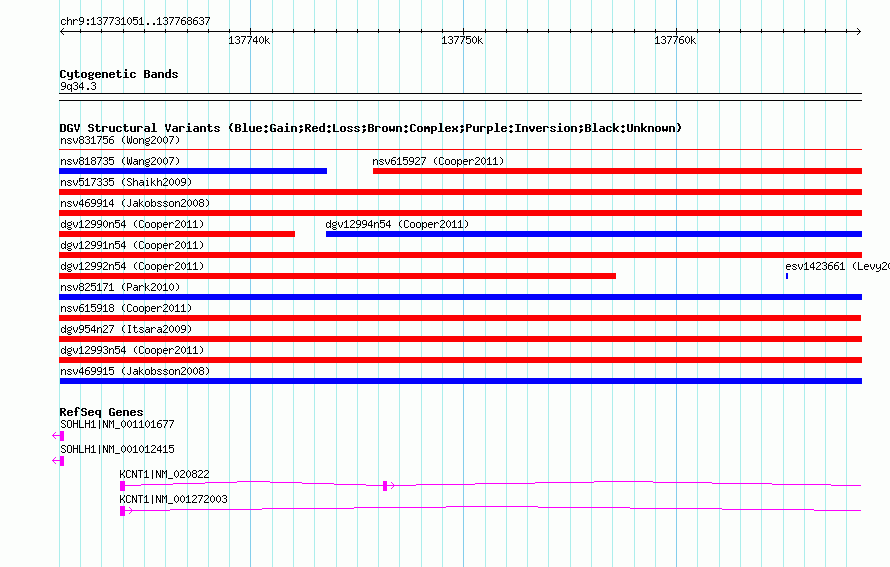Click the nsv469915 (Jakobsson2008) label
The width and height of the screenshot is (890, 567).
[135, 371]
